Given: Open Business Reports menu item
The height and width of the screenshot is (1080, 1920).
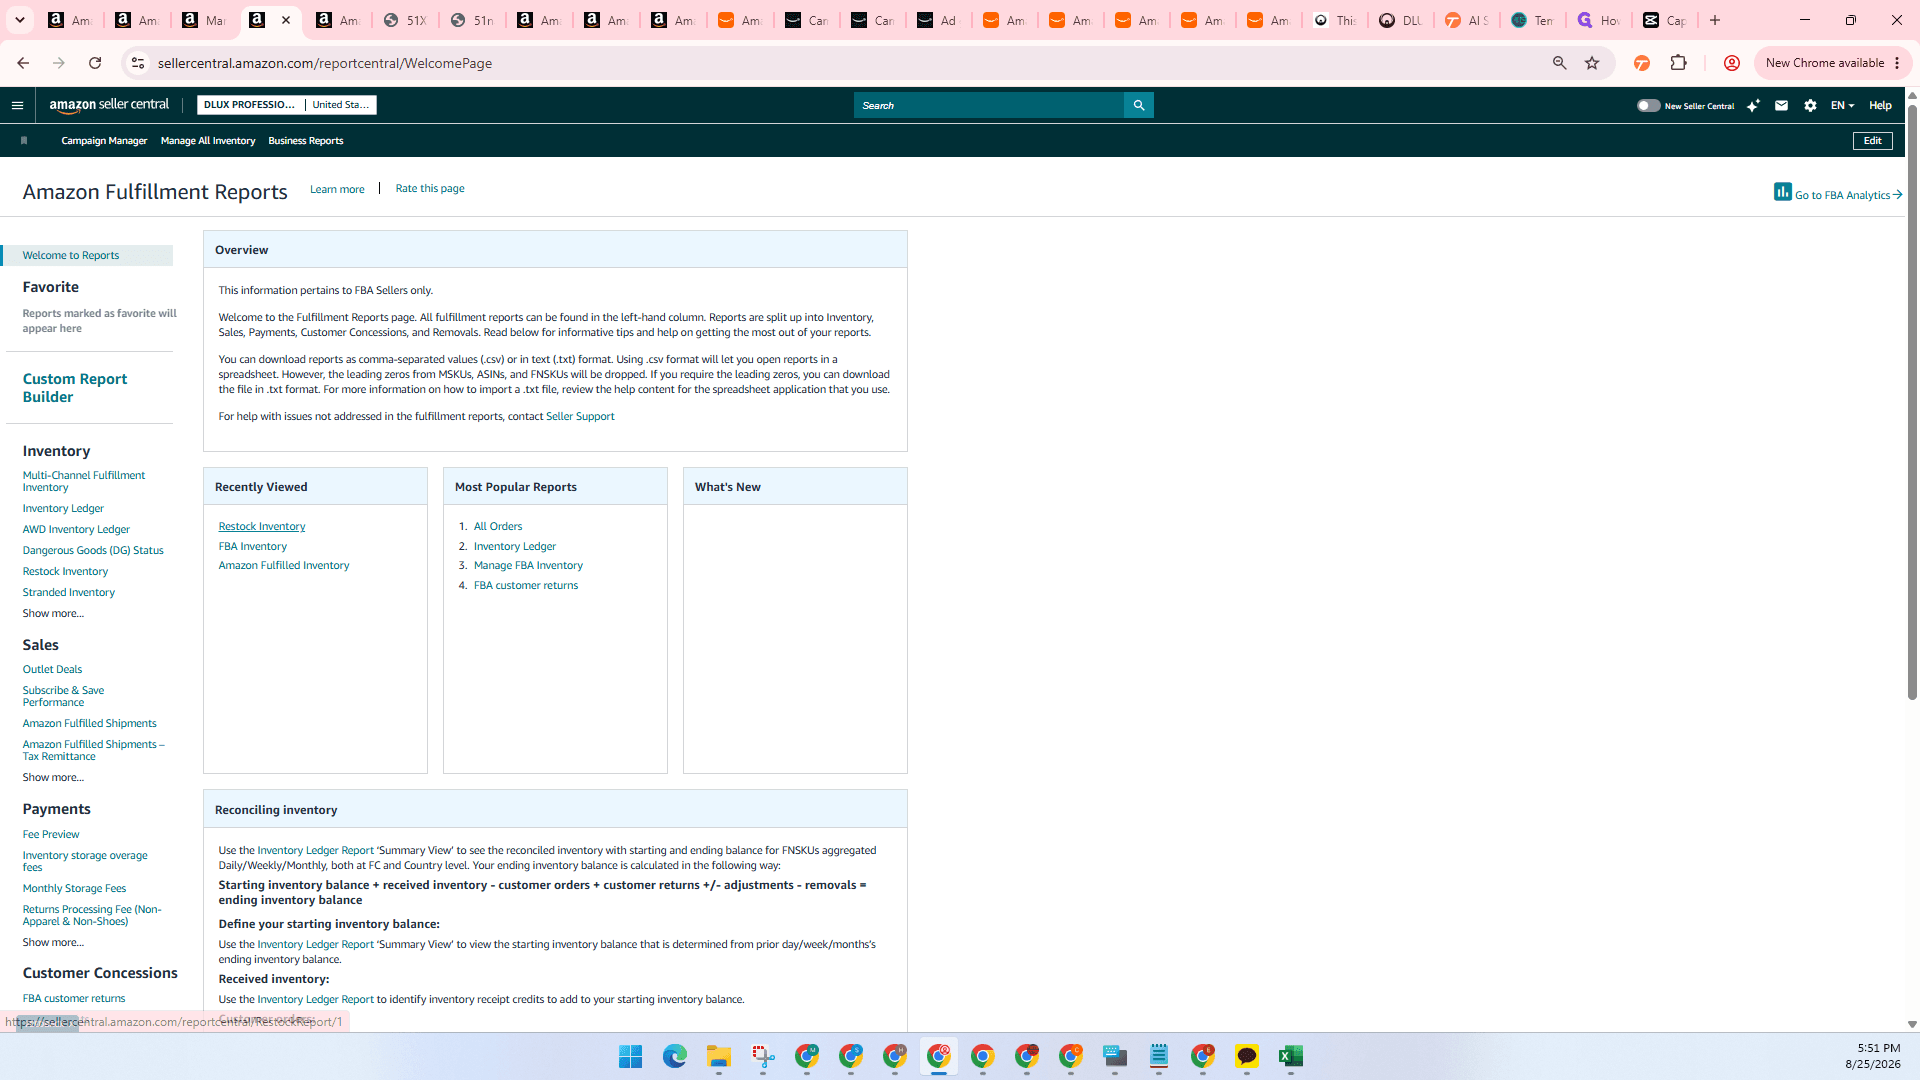Looking at the screenshot, I should click(x=306, y=141).
